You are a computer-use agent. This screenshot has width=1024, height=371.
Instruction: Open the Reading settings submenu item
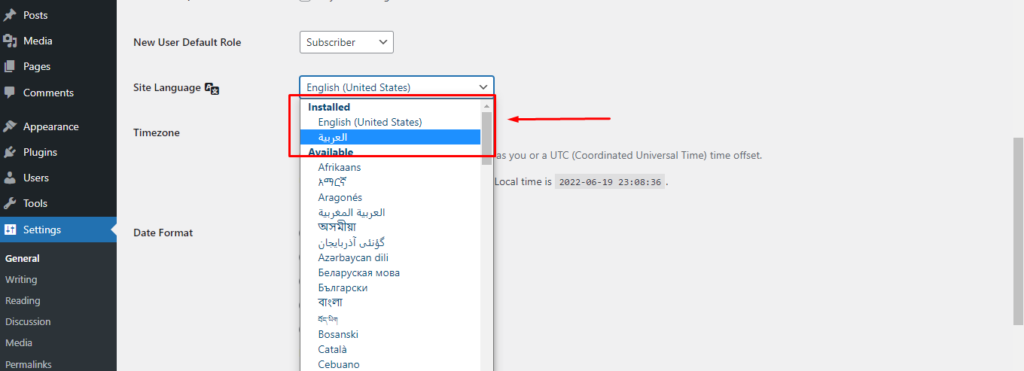point(23,300)
